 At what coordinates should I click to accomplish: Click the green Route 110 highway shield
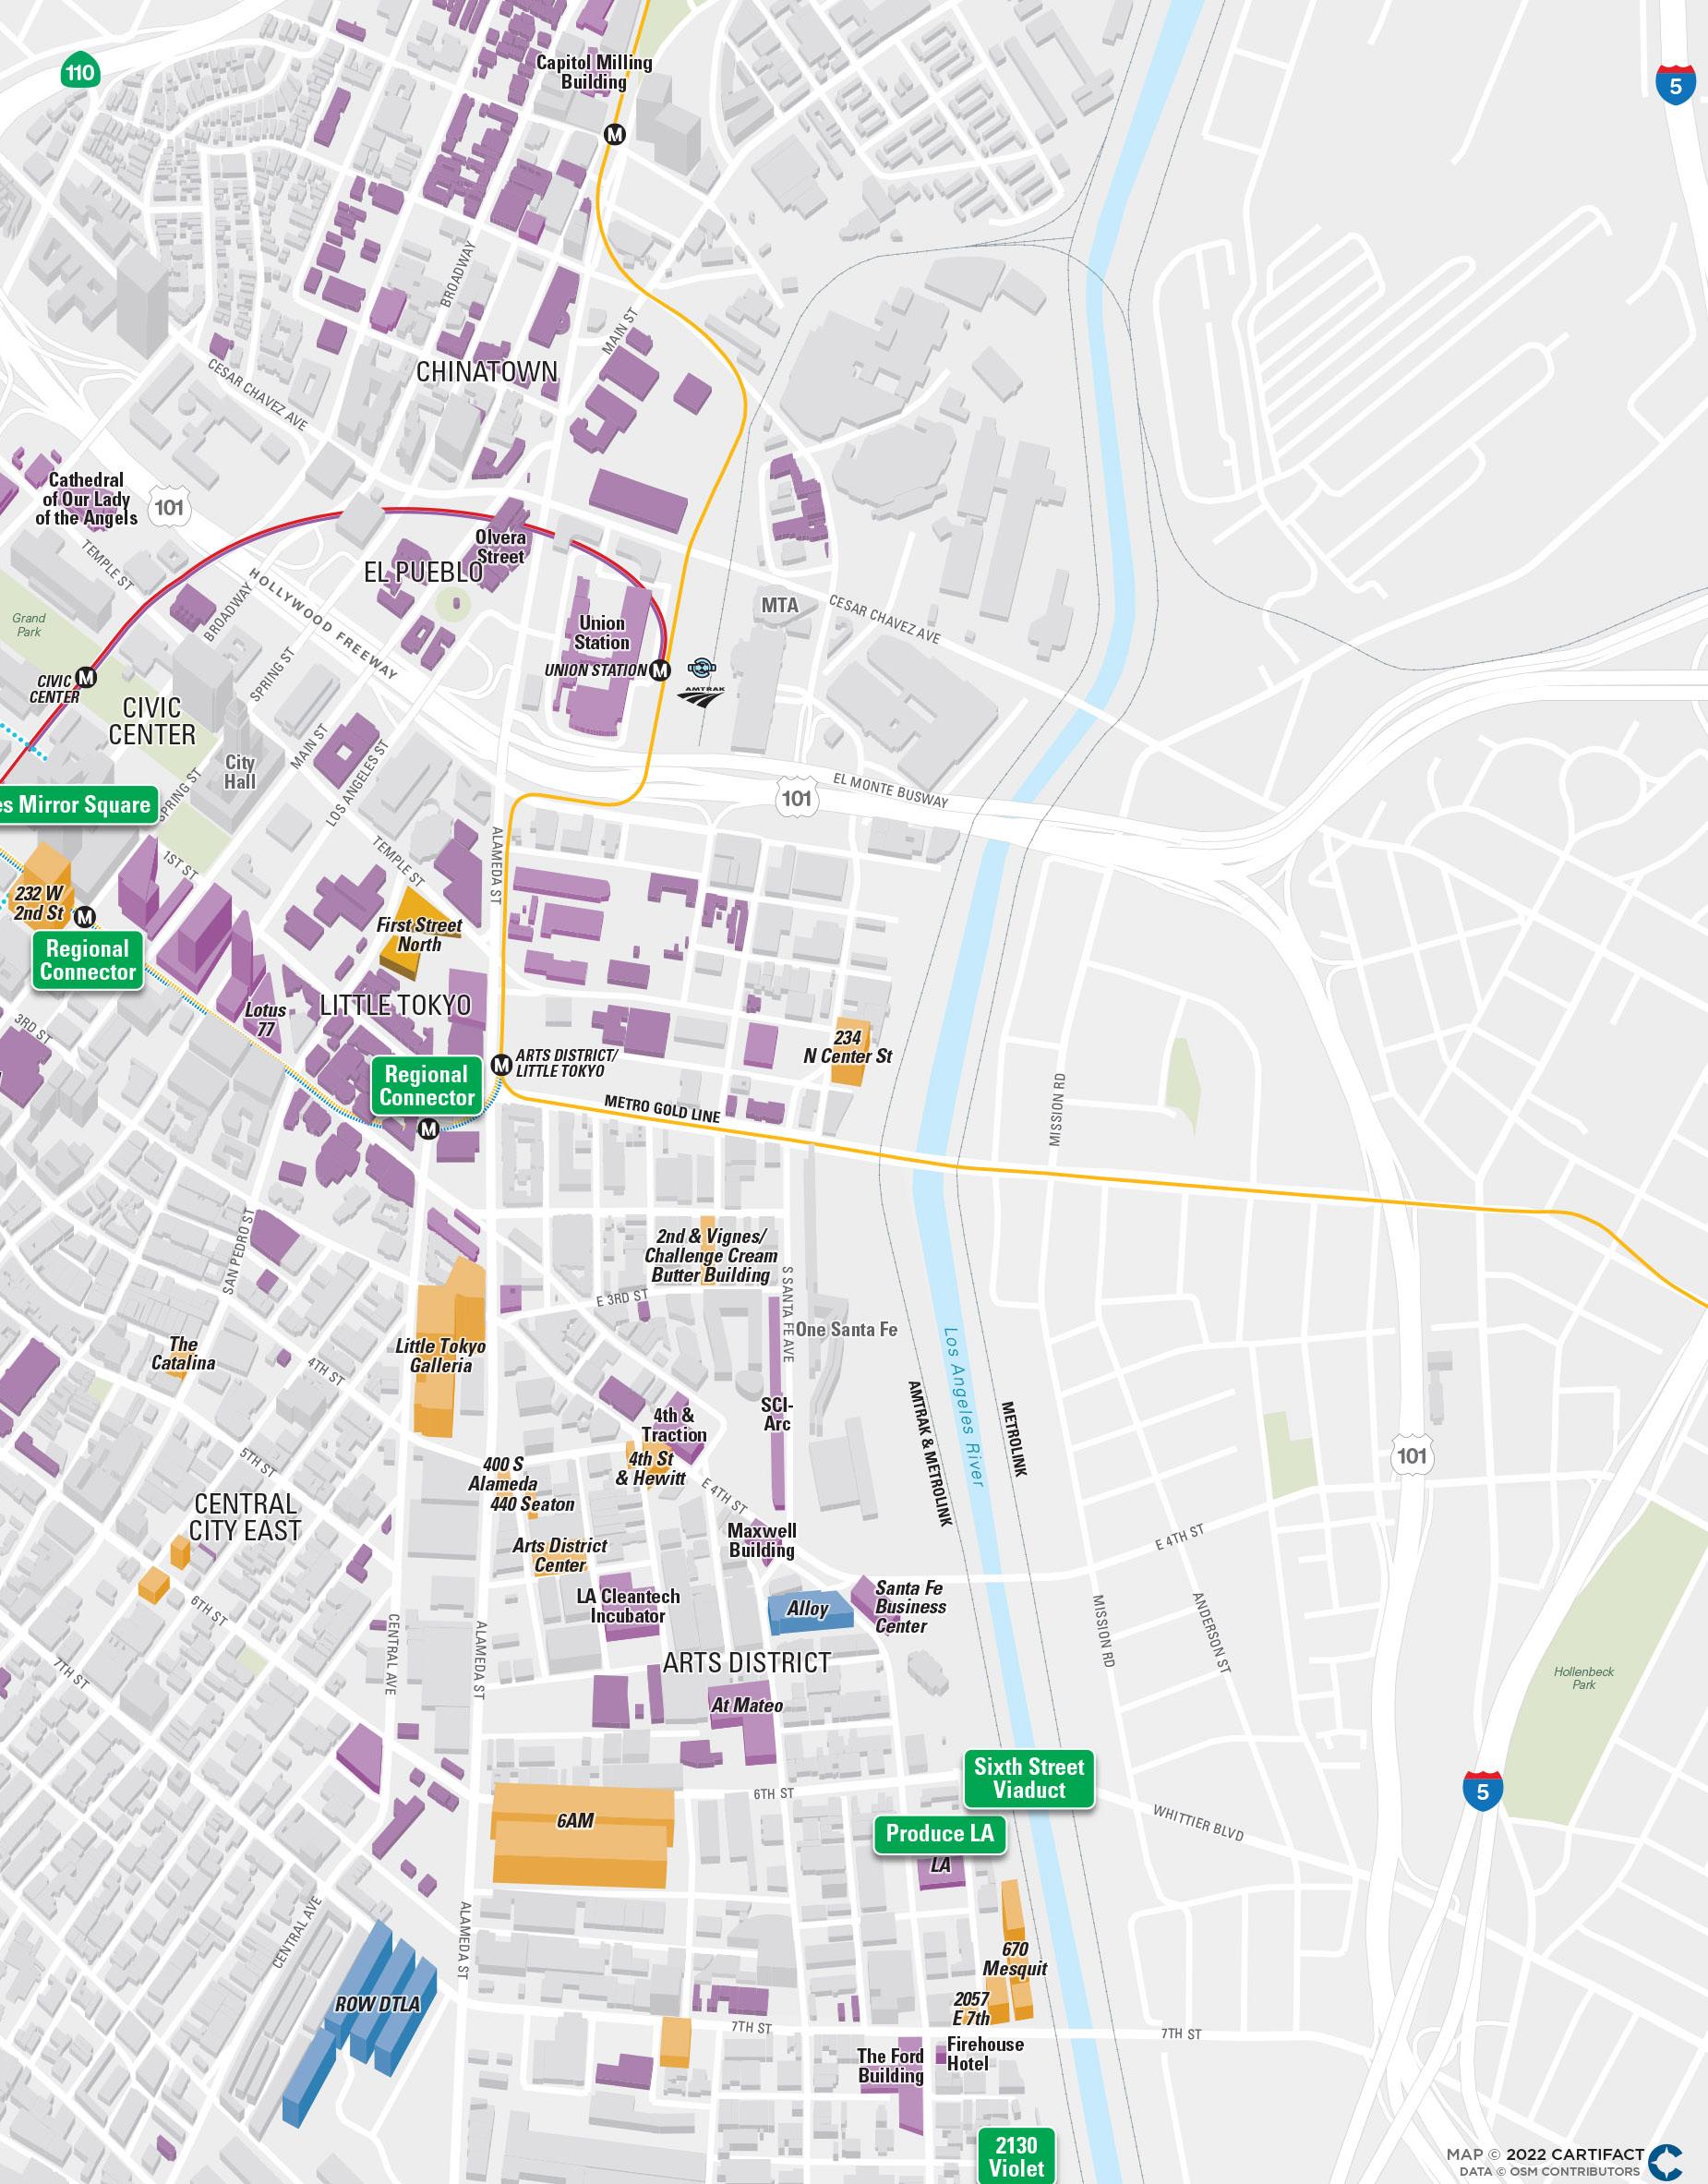pos(80,72)
